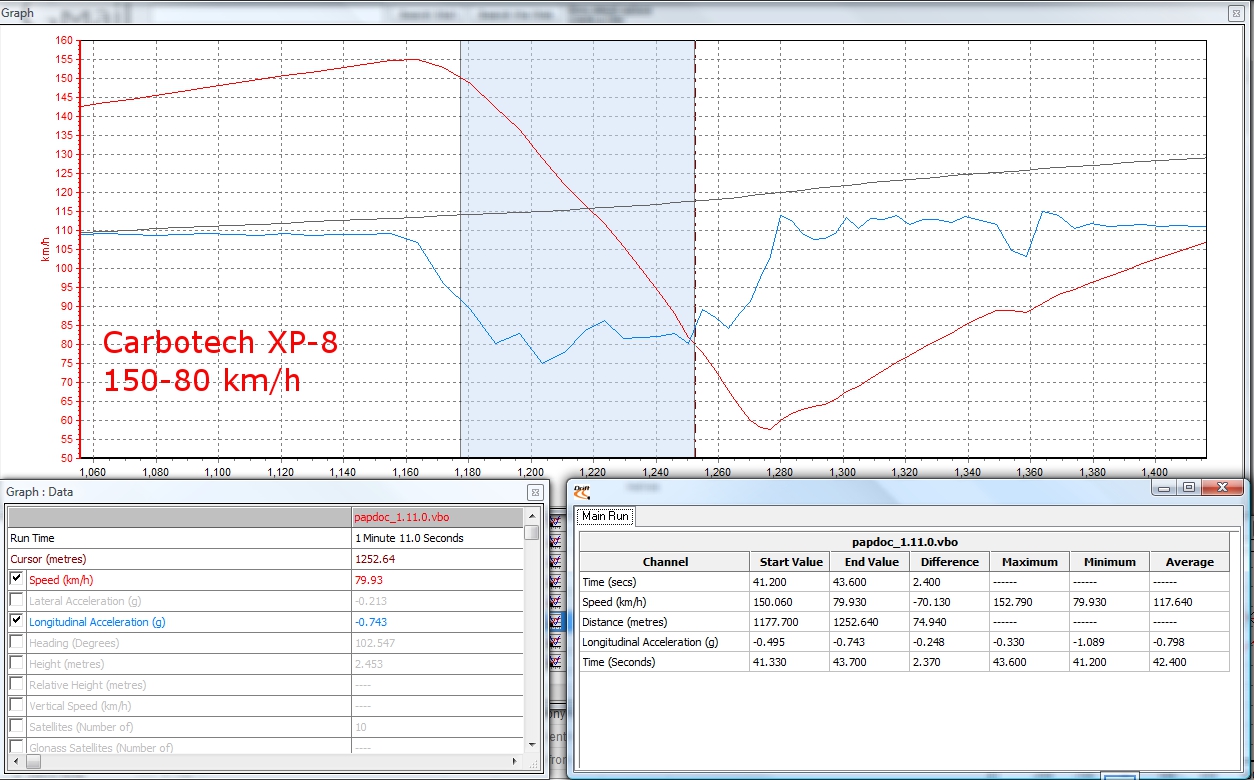Image resolution: width=1254 pixels, height=780 pixels.
Task: Click the Channel column header
Action: (x=665, y=562)
